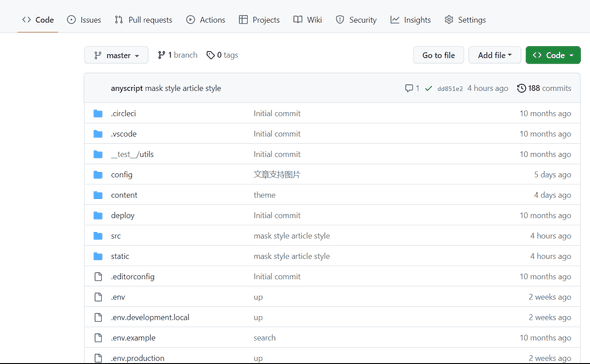Open latest commit message mask style article style
Image resolution: width=590 pixels, height=364 pixels.
point(183,88)
